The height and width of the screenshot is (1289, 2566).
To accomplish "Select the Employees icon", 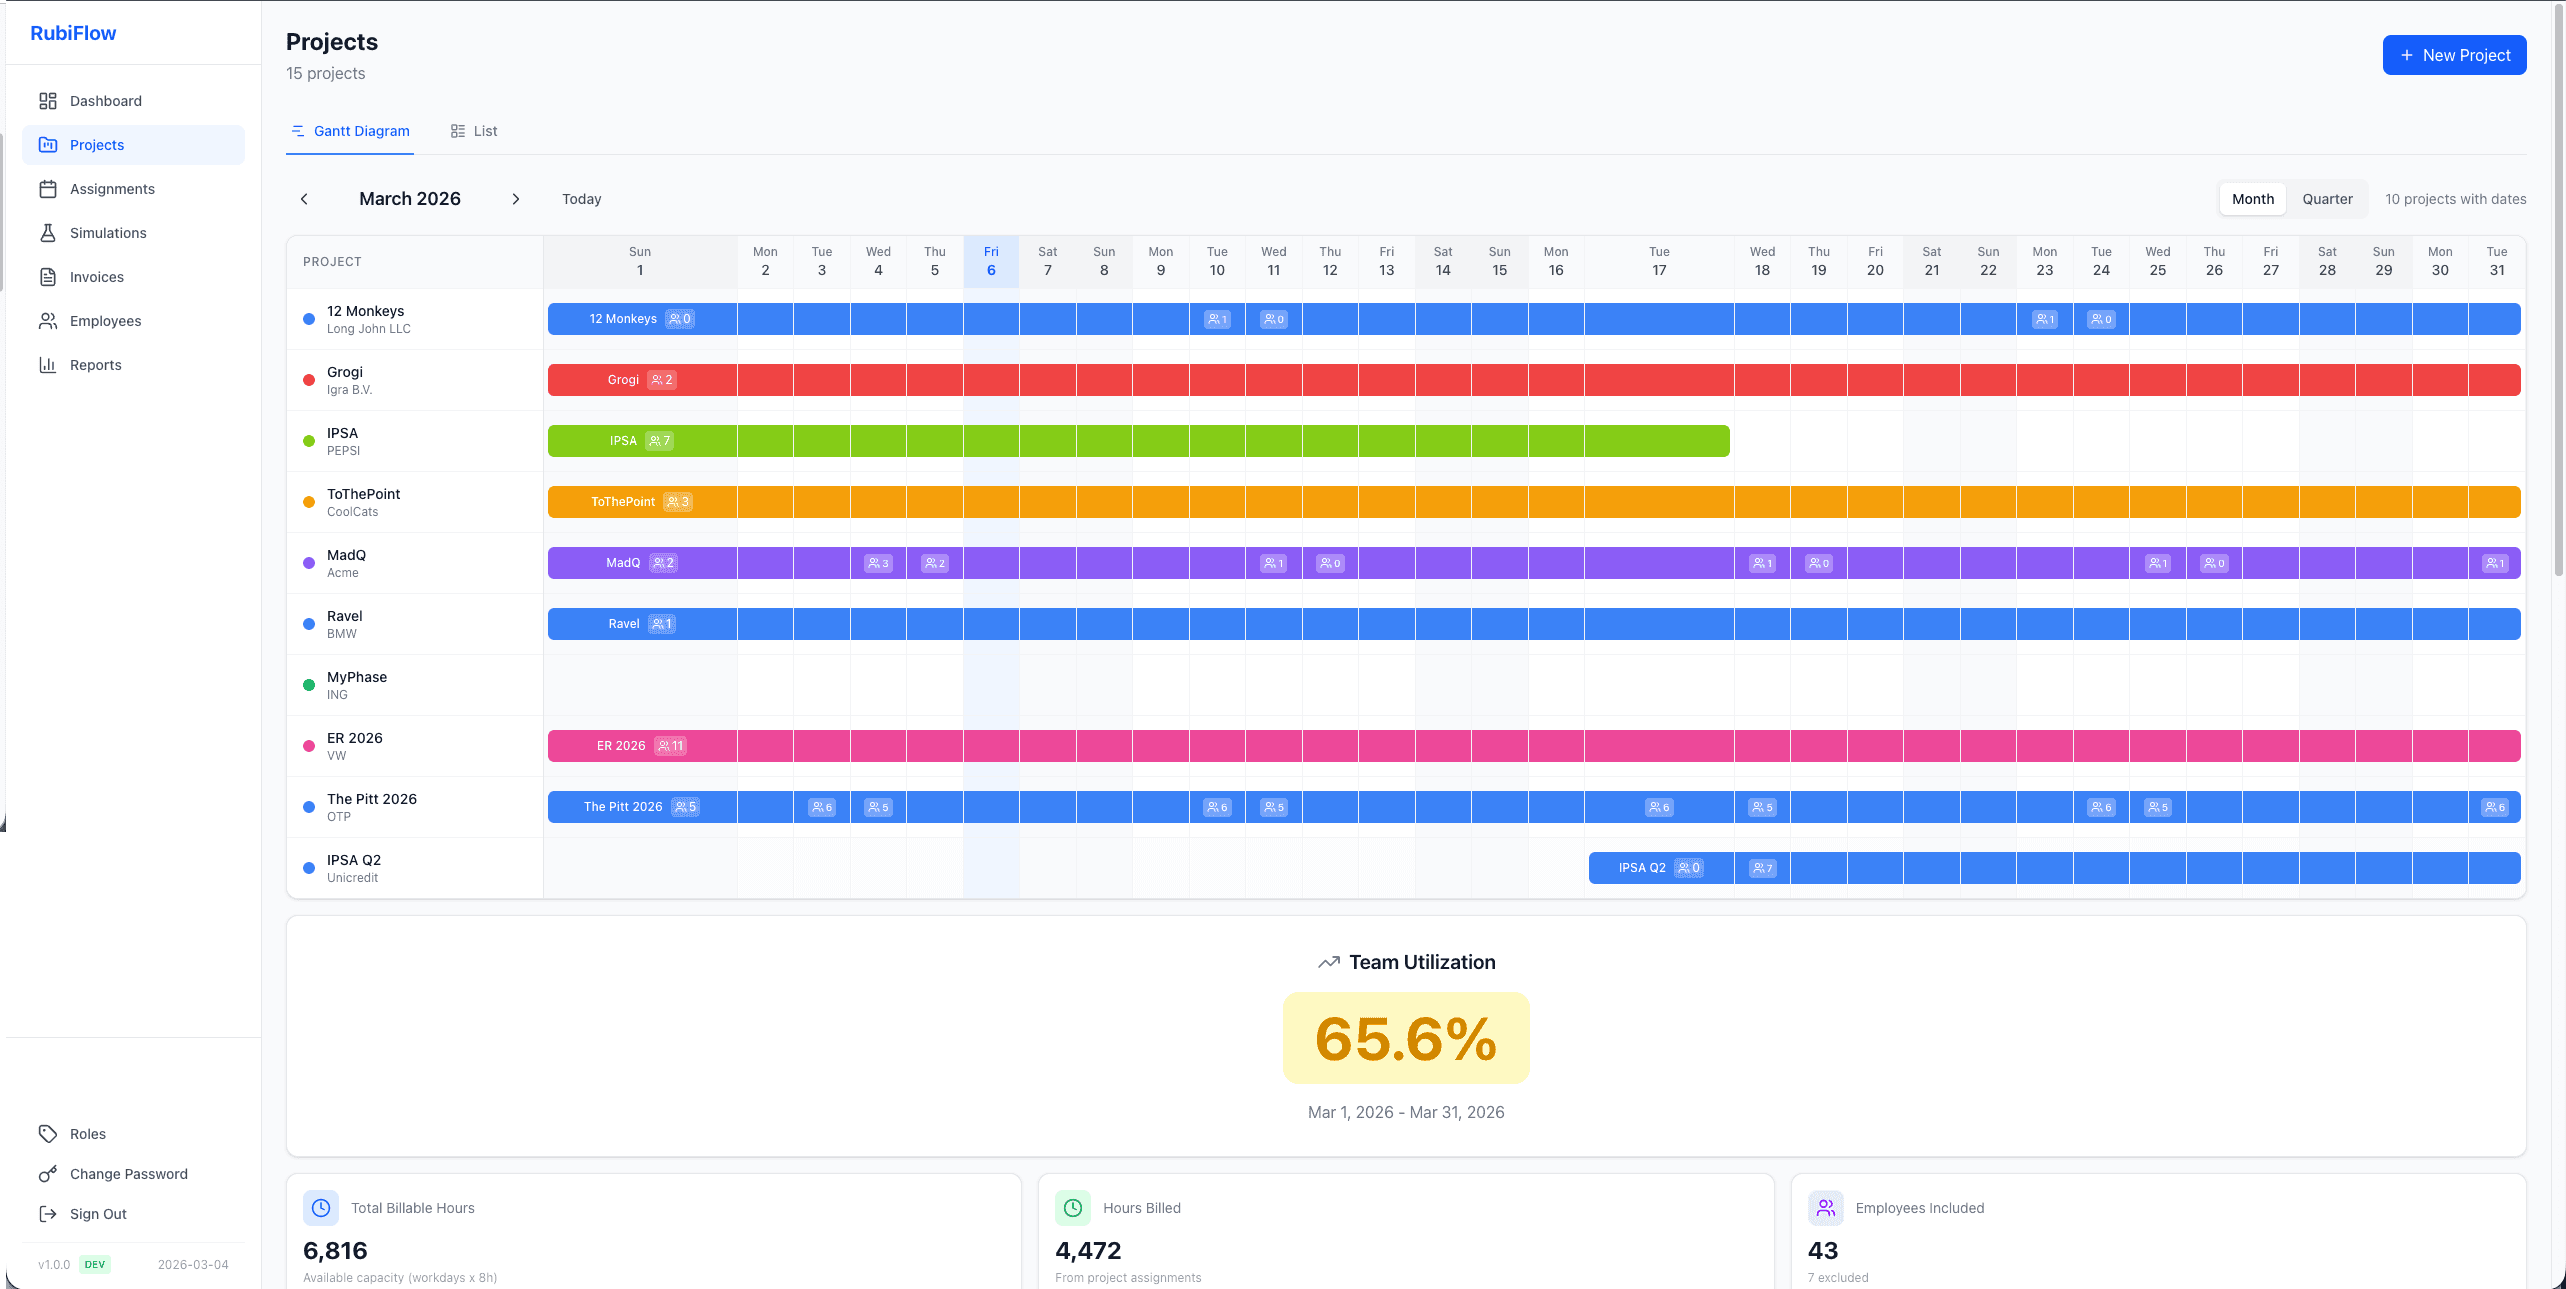I will click(x=48, y=321).
